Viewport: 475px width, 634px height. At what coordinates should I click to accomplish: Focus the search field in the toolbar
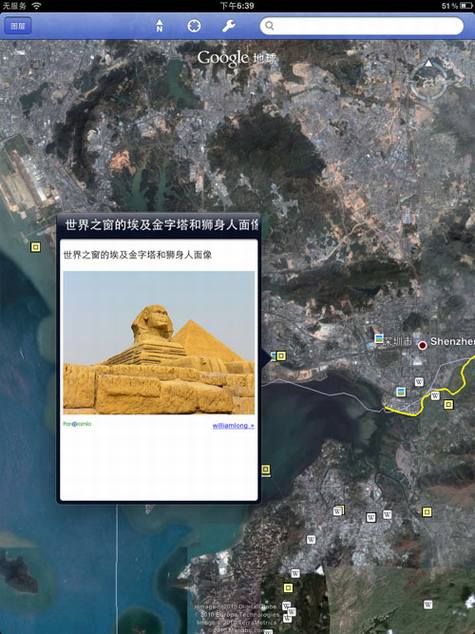tap(361, 26)
